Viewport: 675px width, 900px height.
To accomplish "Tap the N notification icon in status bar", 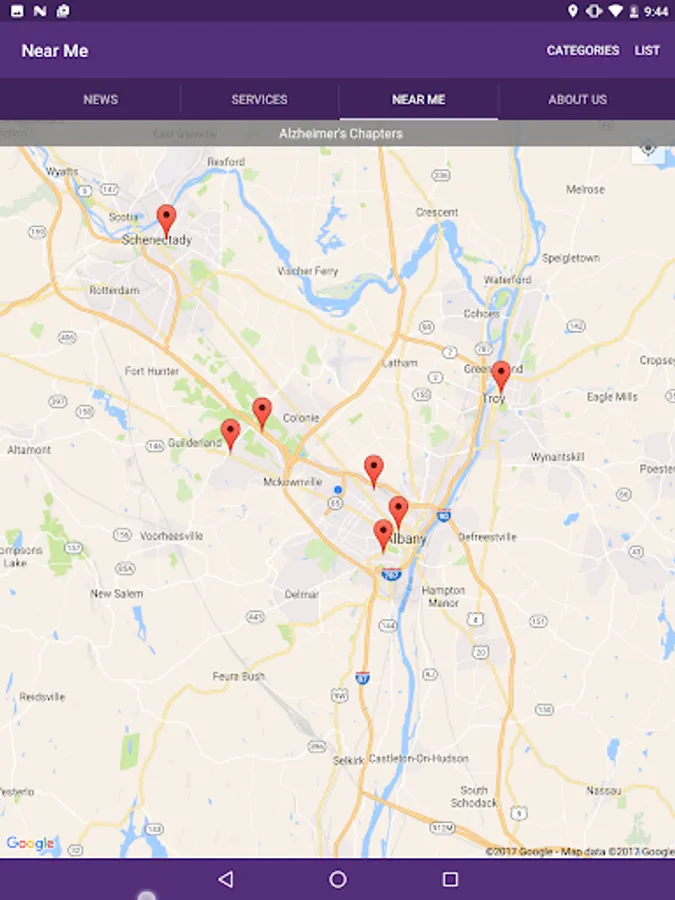I will point(40,11).
